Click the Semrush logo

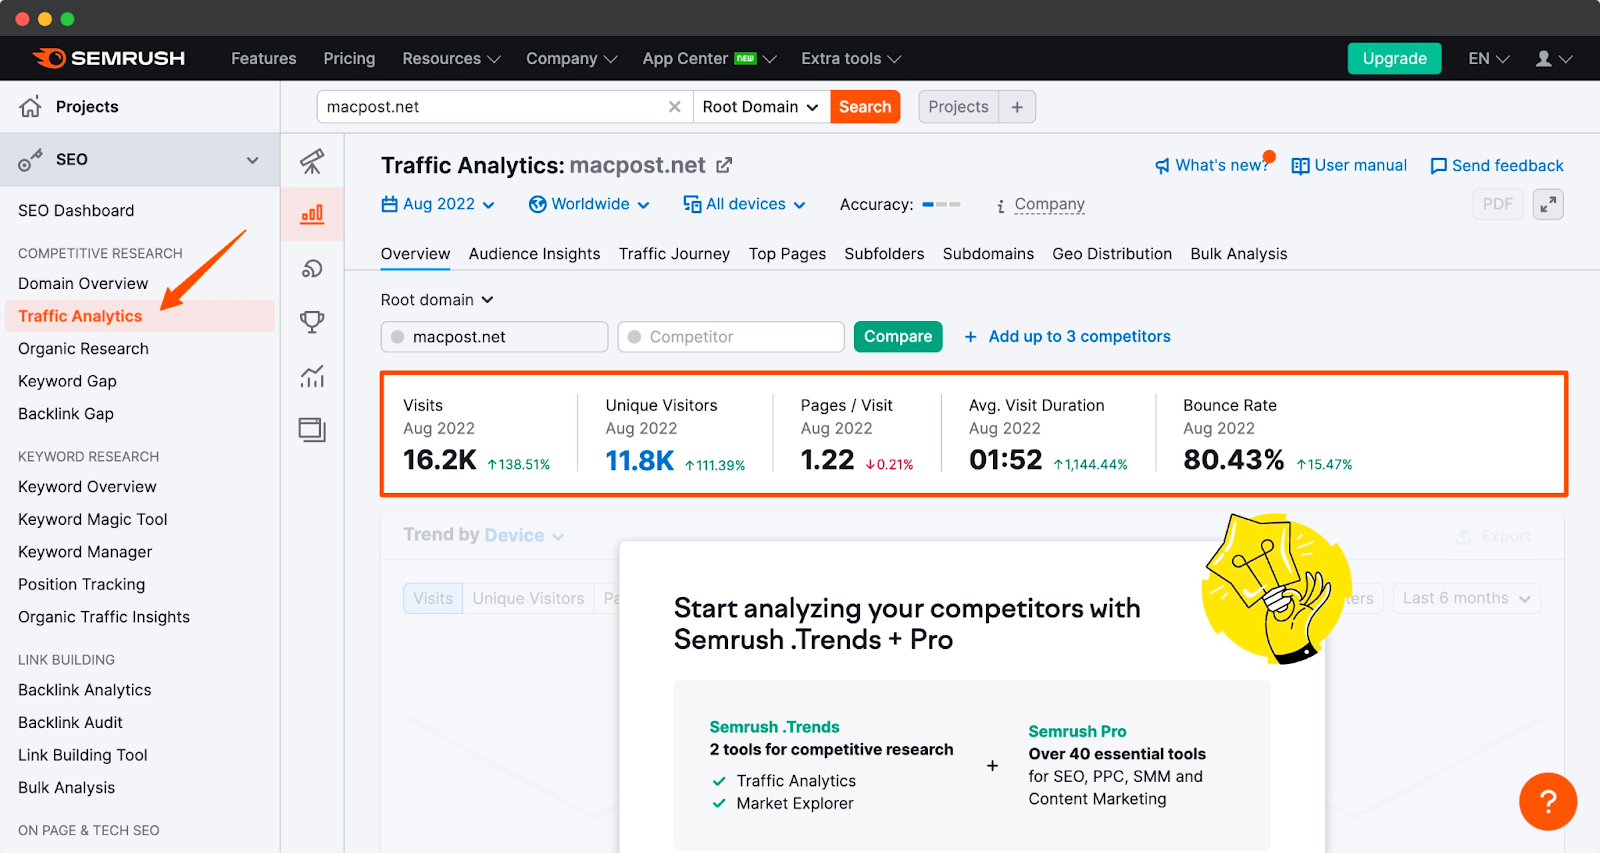tap(108, 58)
